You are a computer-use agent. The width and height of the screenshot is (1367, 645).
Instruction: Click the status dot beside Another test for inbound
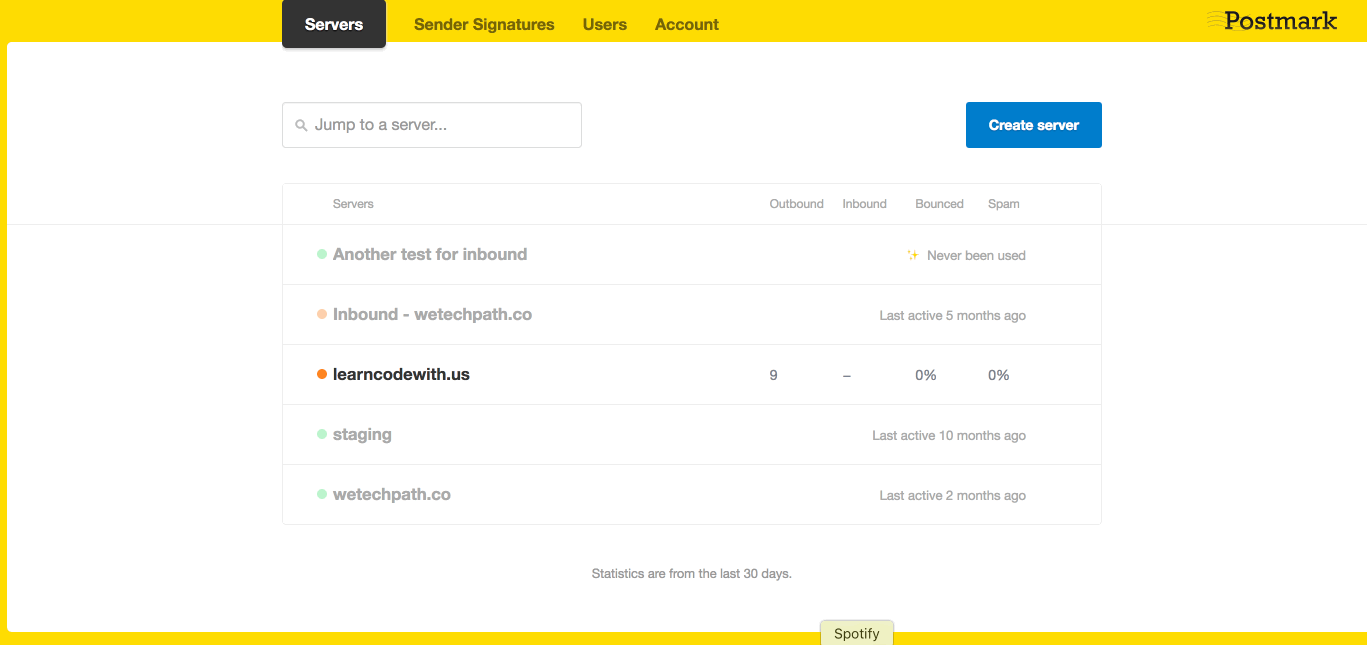click(322, 255)
